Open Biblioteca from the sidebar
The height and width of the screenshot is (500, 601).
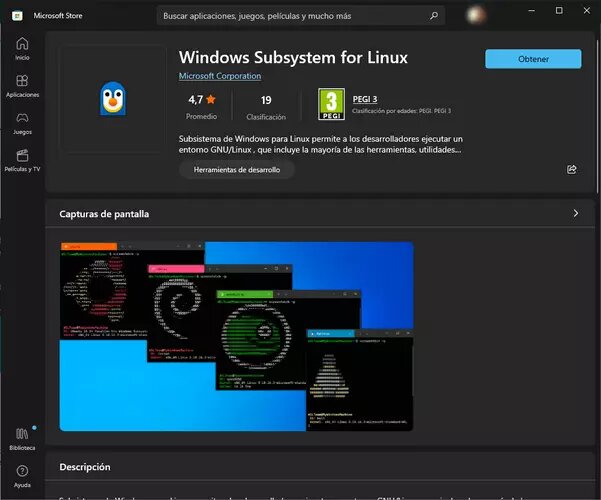tap(22, 437)
